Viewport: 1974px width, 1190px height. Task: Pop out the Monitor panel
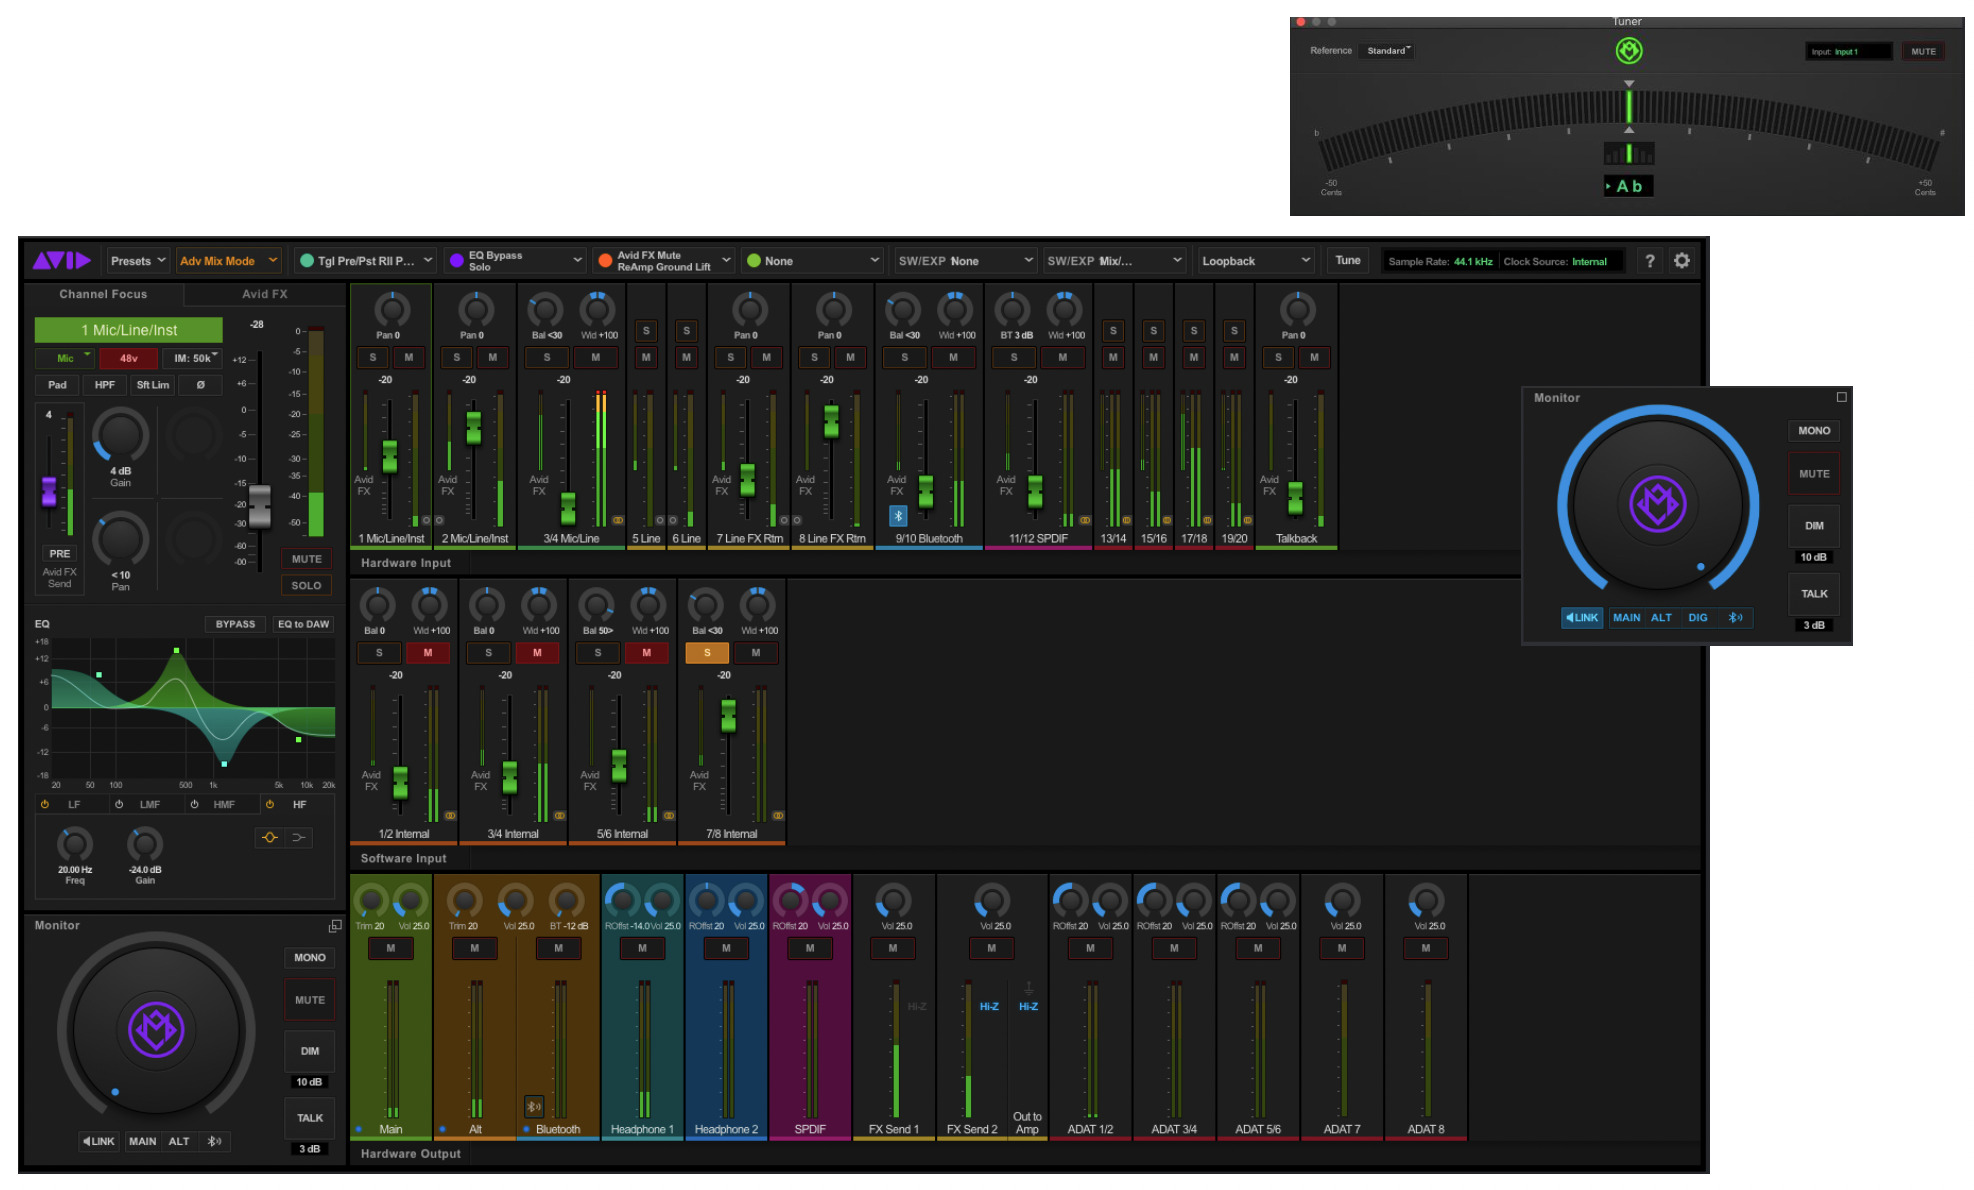pyautogui.click(x=335, y=926)
